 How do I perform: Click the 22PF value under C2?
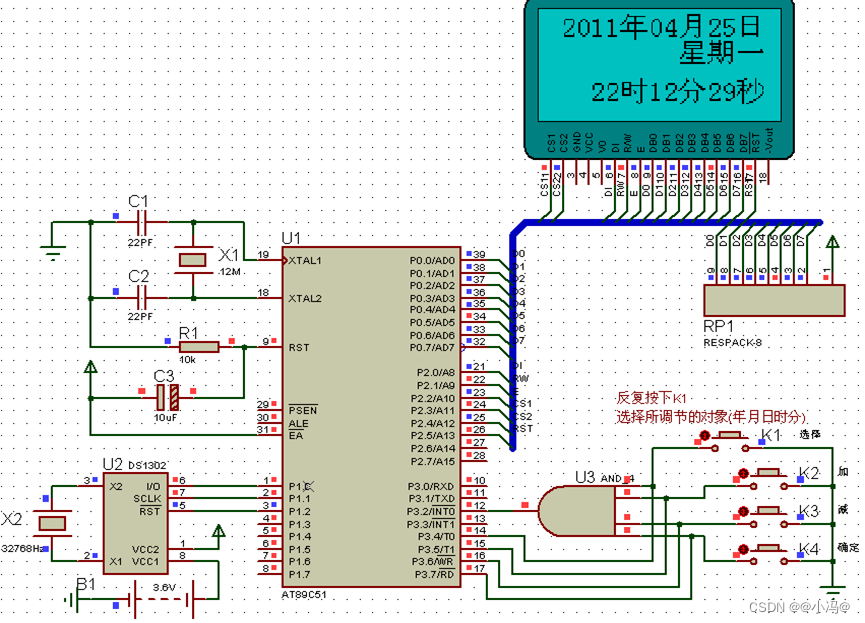coord(140,317)
